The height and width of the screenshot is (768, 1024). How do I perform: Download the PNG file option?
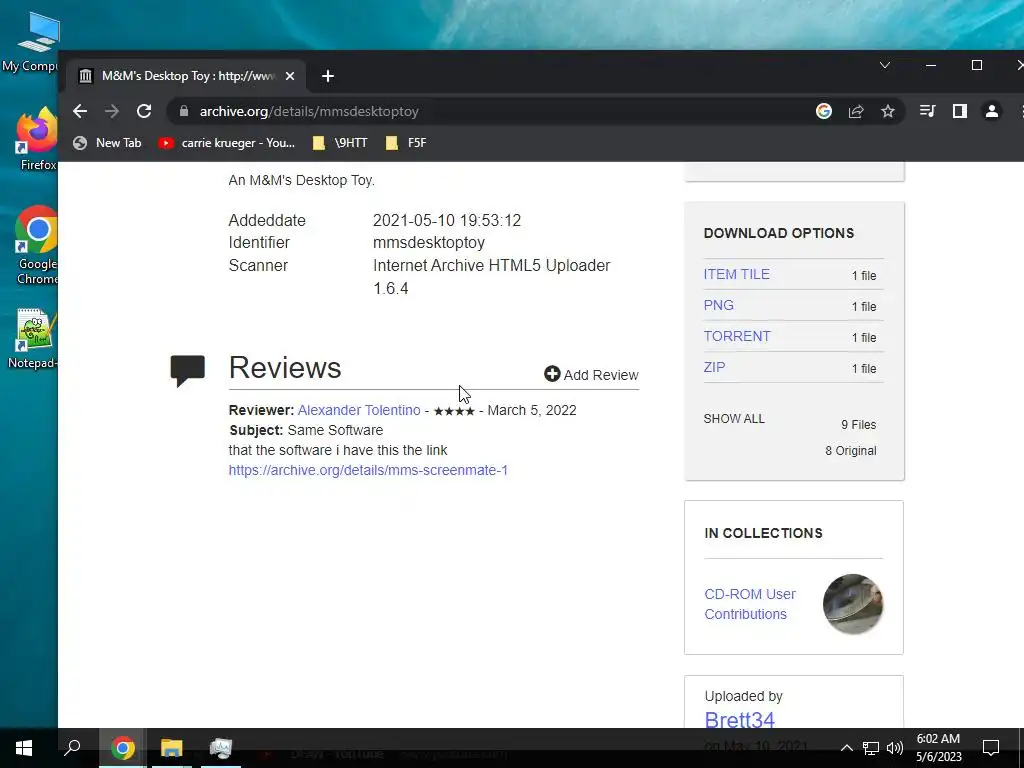(718, 305)
